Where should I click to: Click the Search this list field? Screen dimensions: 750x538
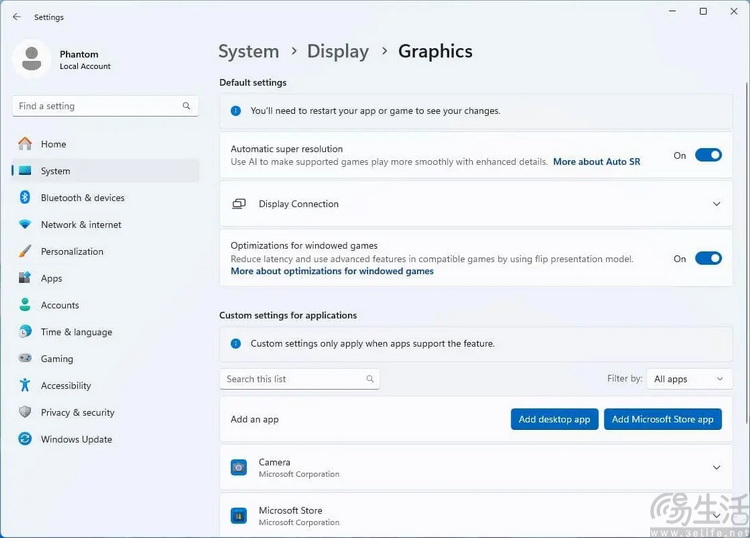point(299,379)
